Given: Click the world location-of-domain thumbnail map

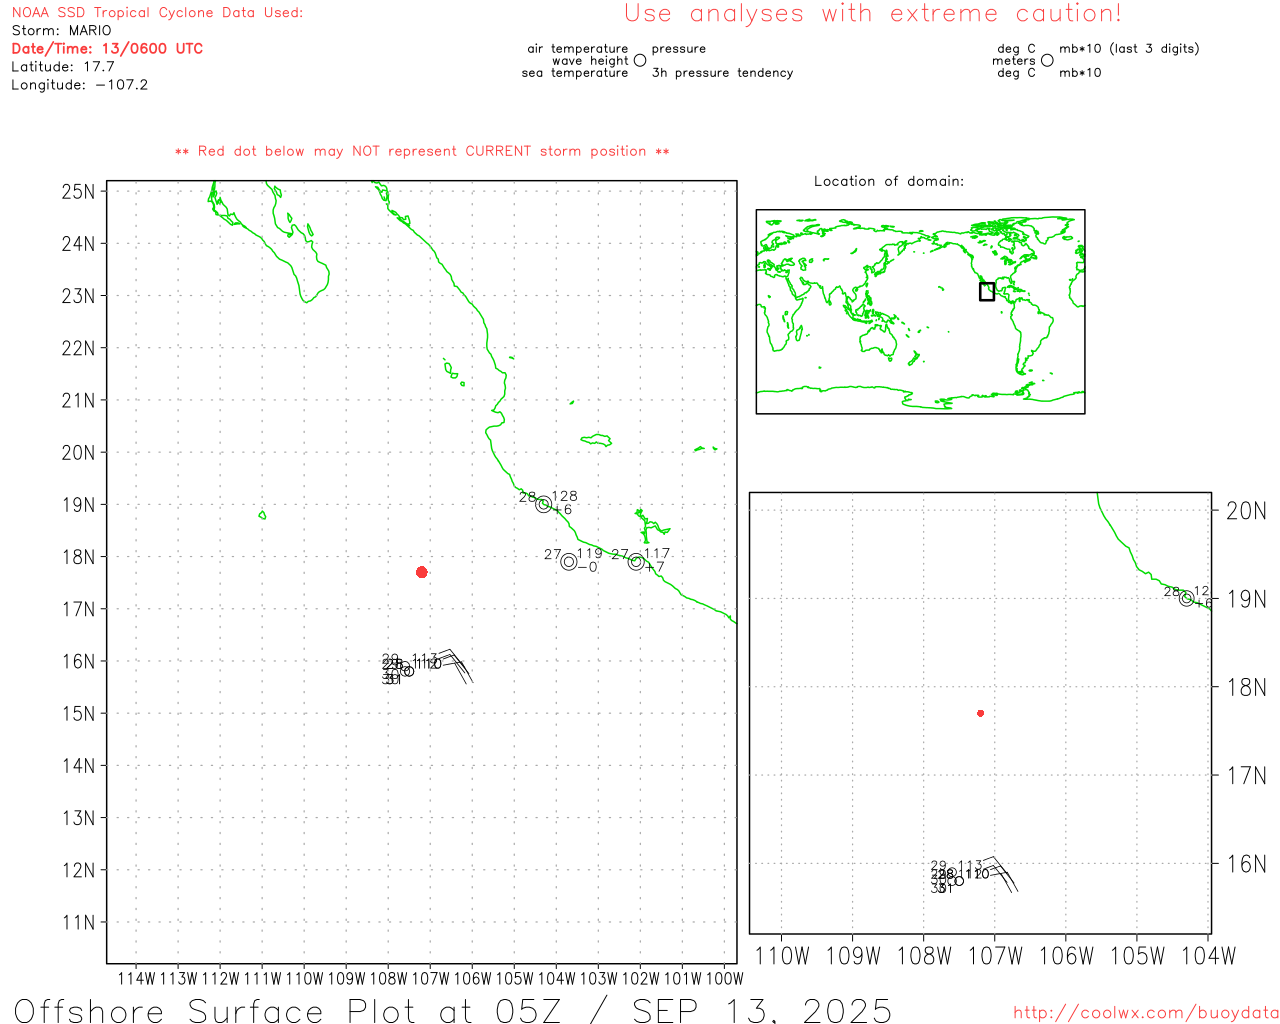Looking at the screenshot, I should 920,311.
